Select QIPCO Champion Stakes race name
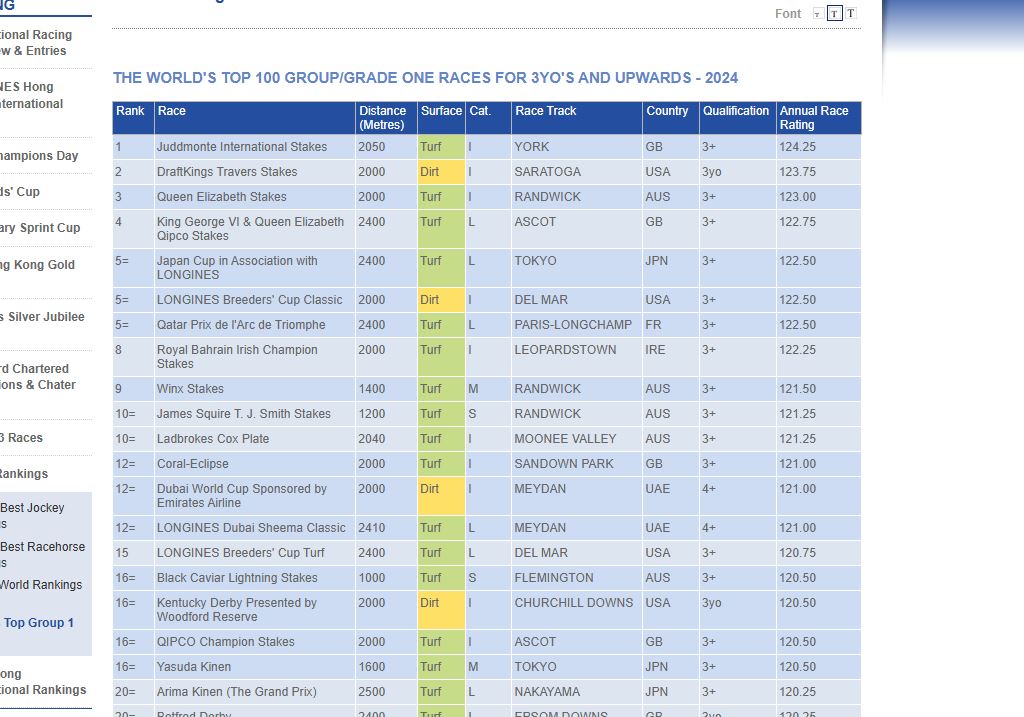The width and height of the screenshot is (1024, 717). pos(225,642)
